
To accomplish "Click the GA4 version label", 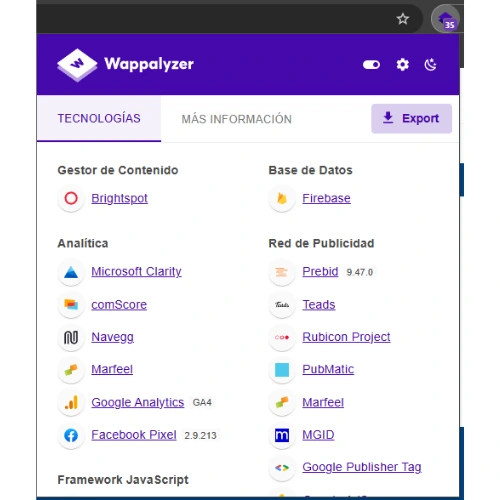I will (202, 403).
